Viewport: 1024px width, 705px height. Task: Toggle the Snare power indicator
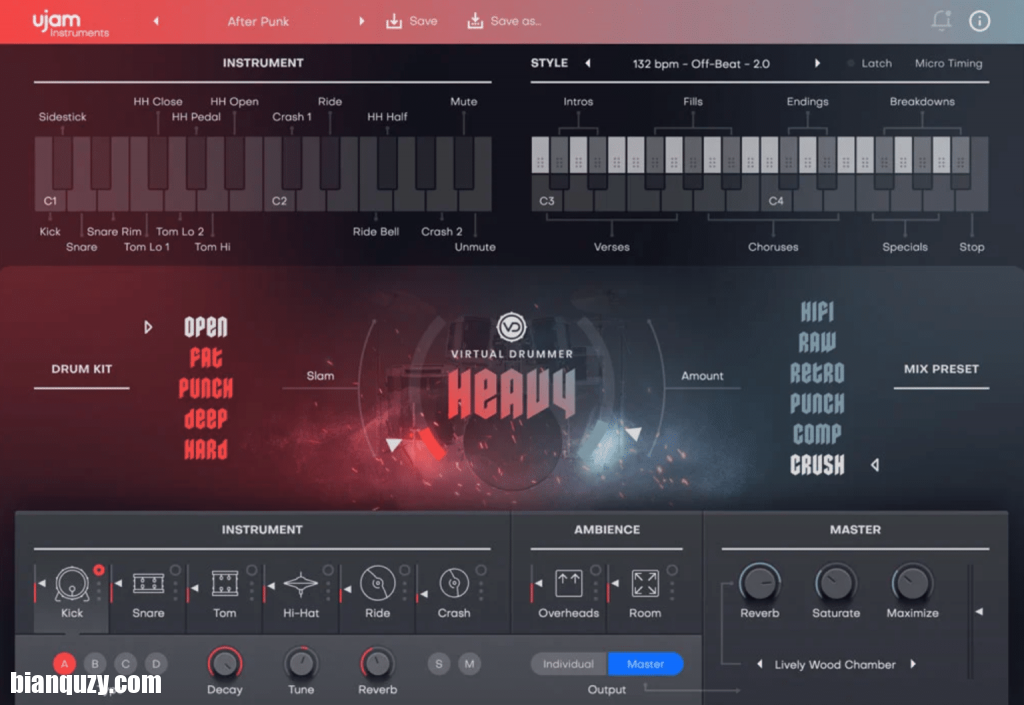(x=175, y=571)
